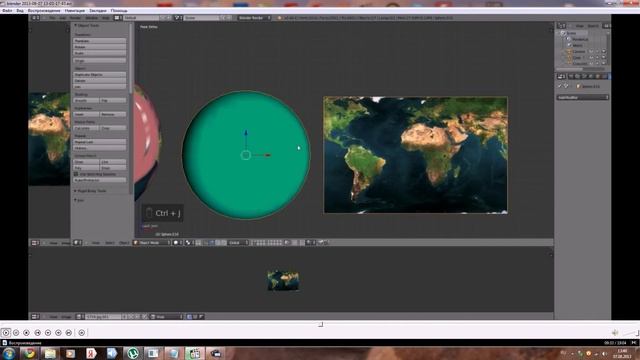Open outliner display mode dropdown

pos(606,26)
